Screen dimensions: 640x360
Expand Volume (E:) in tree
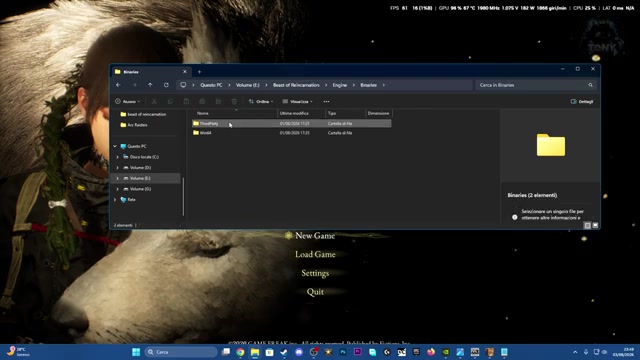(118, 178)
